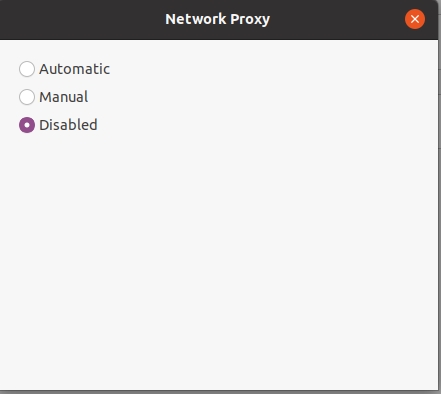Select the Manual proxy radio button
The height and width of the screenshot is (394, 441).
point(27,97)
